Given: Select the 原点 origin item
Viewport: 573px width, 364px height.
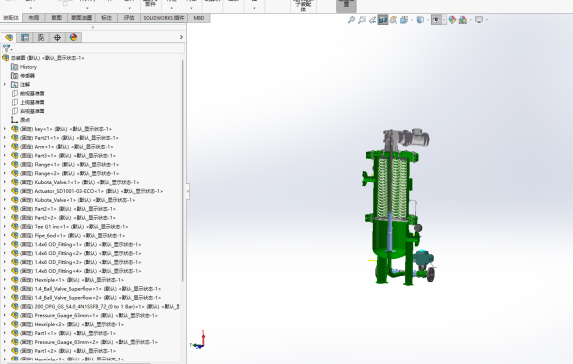Looking at the screenshot, I should [25, 120].
